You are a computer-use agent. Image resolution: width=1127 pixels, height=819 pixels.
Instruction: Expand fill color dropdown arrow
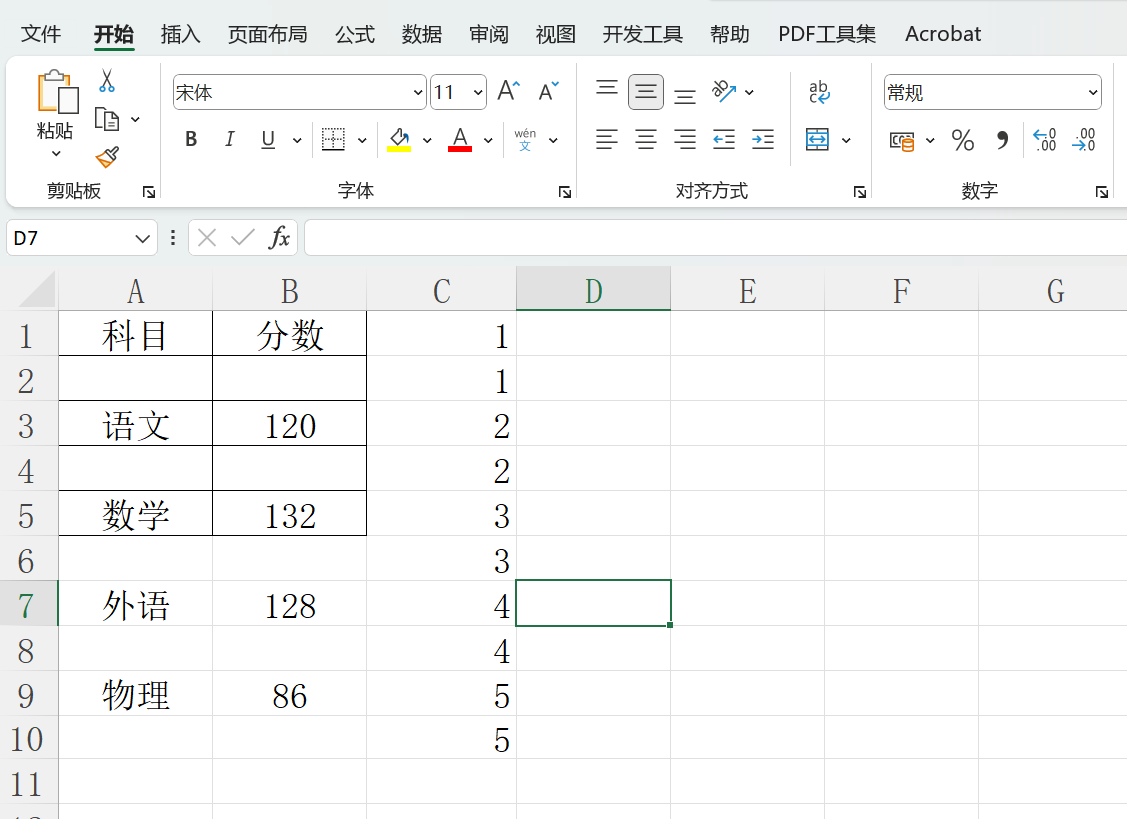[x=427, y=140]
